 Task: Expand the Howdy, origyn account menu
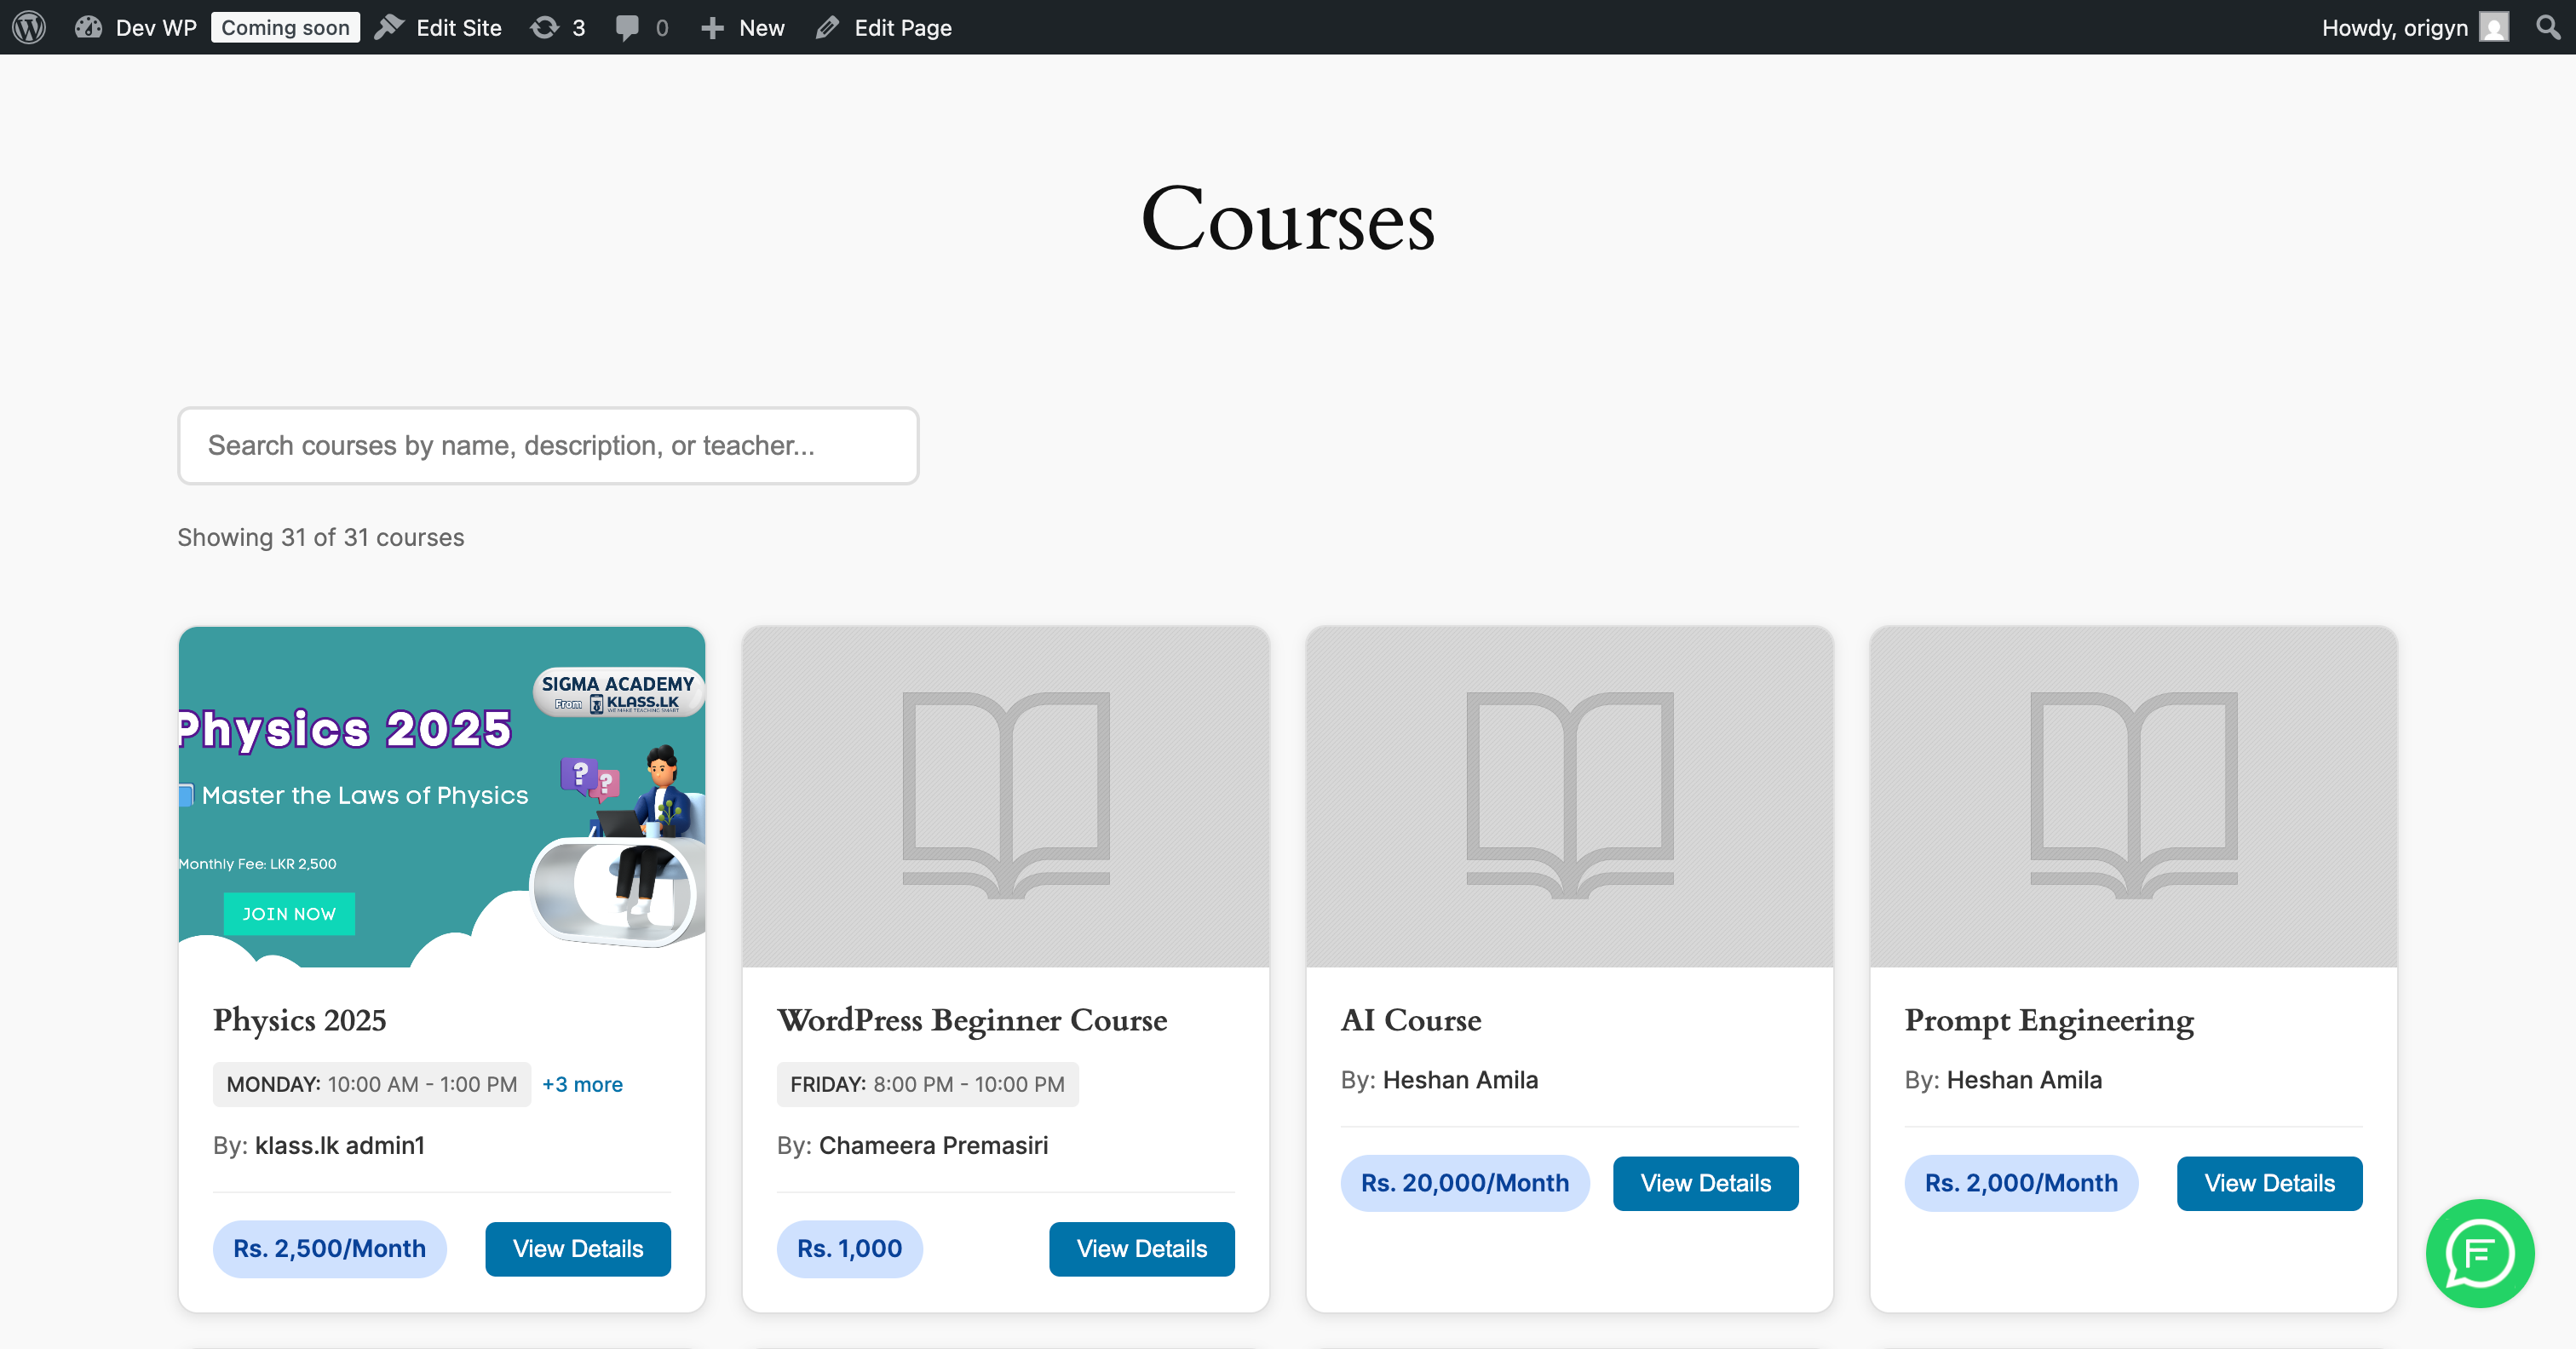click(x=2394, y=27)
